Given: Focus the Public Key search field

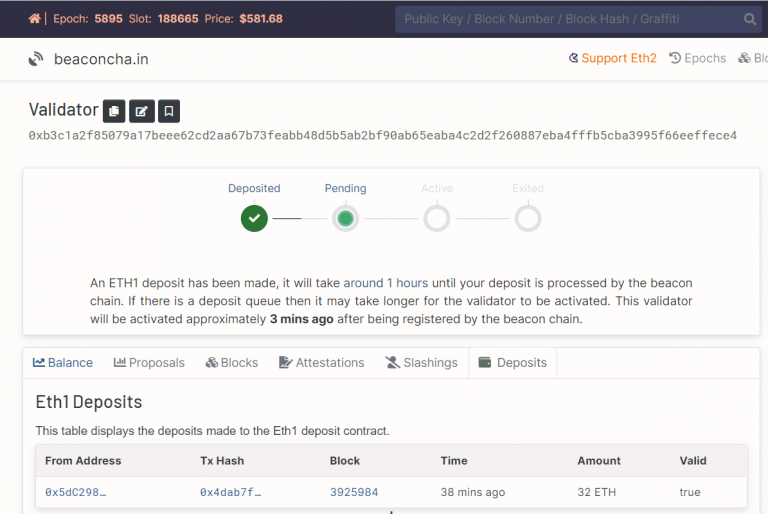Looking at the screenshot, I should 568,19.
